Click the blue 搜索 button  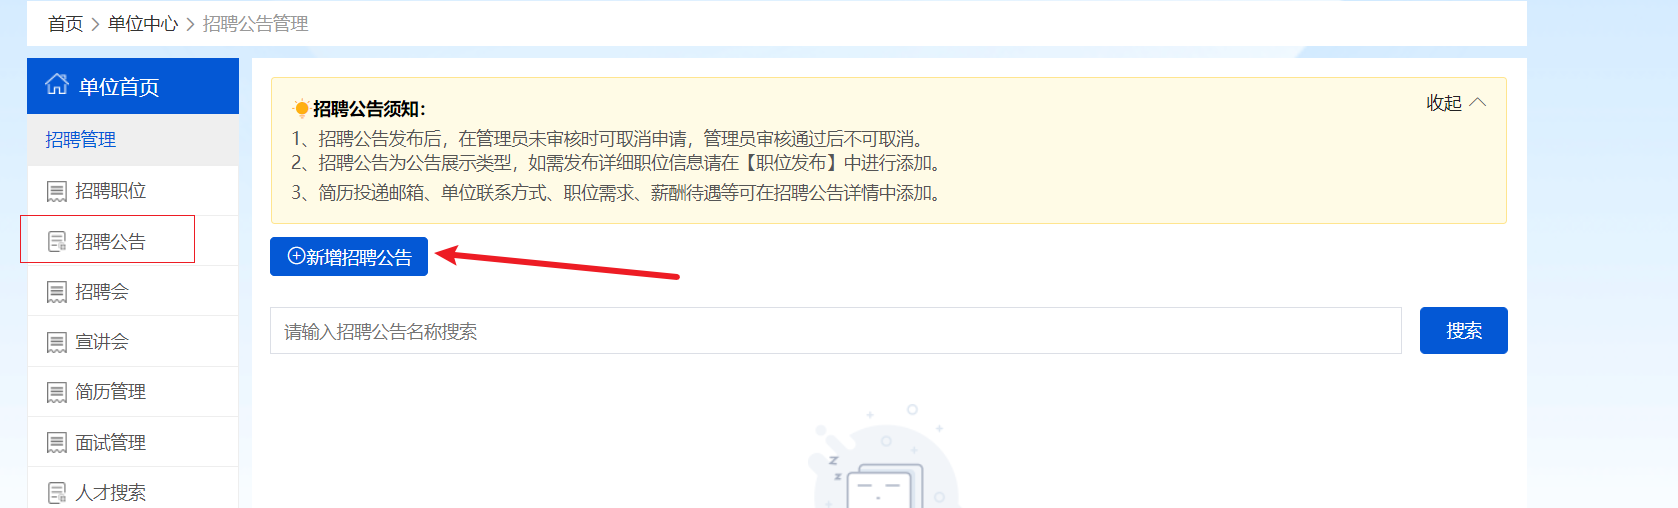click(1464, 330)
